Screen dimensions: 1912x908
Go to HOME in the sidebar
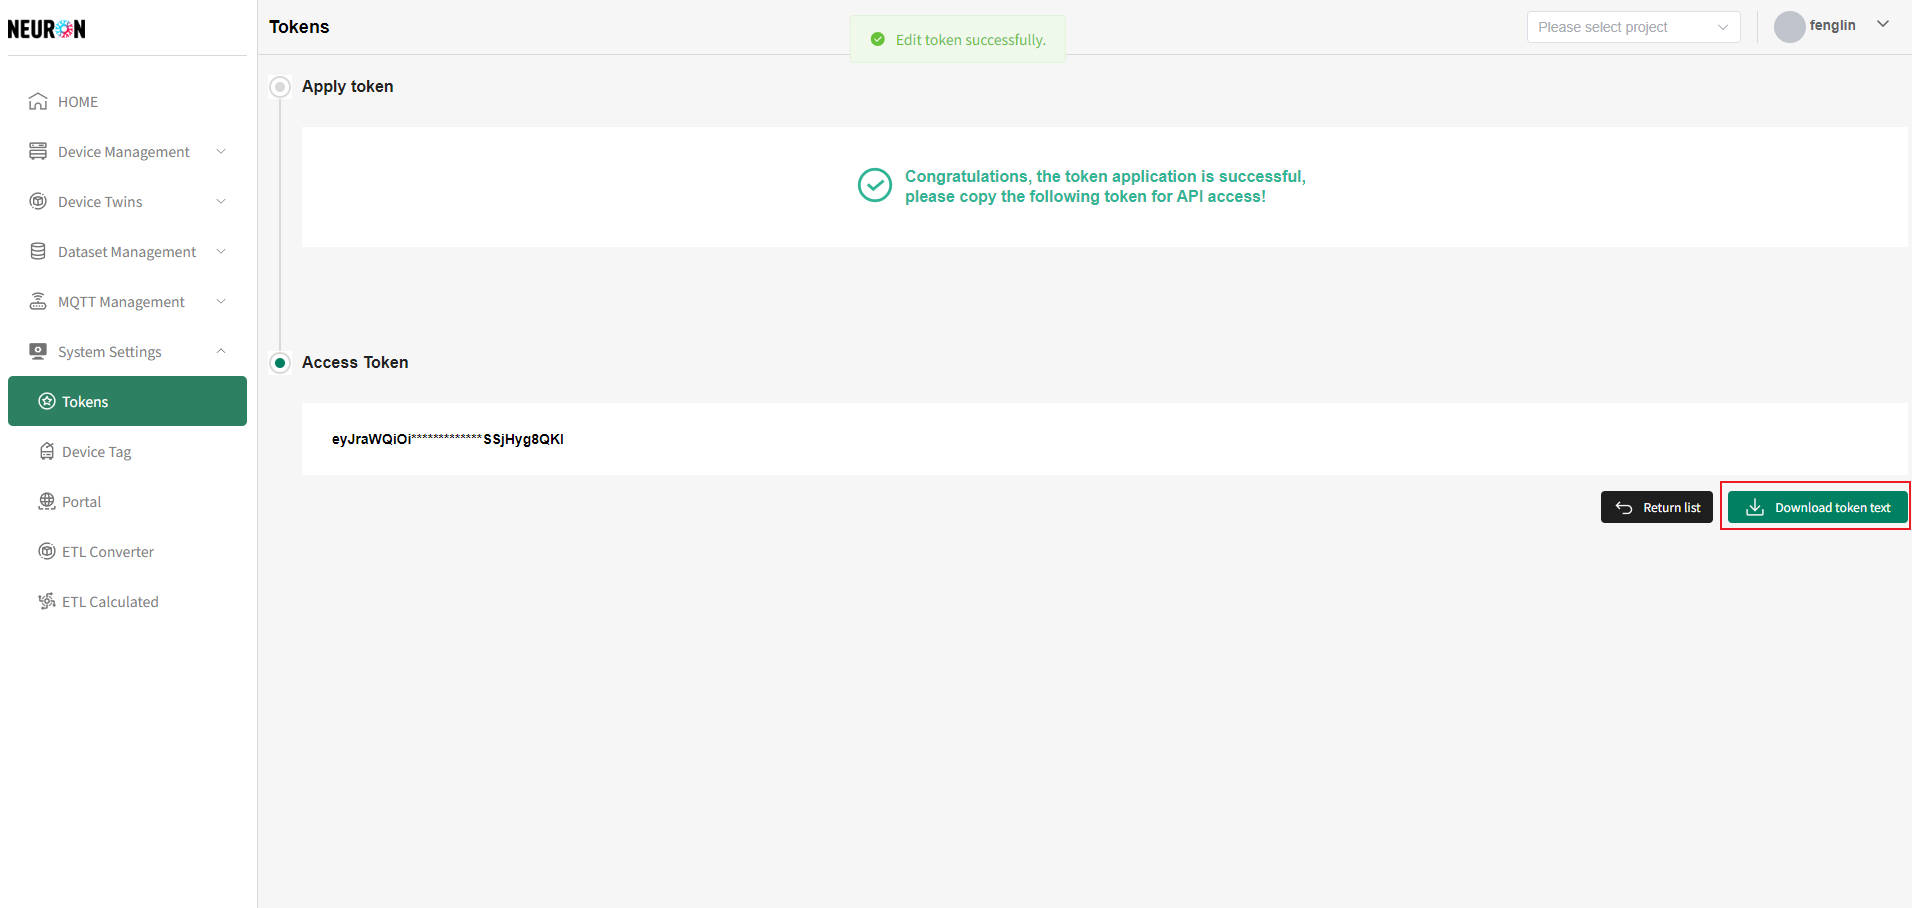coord(127,101)
